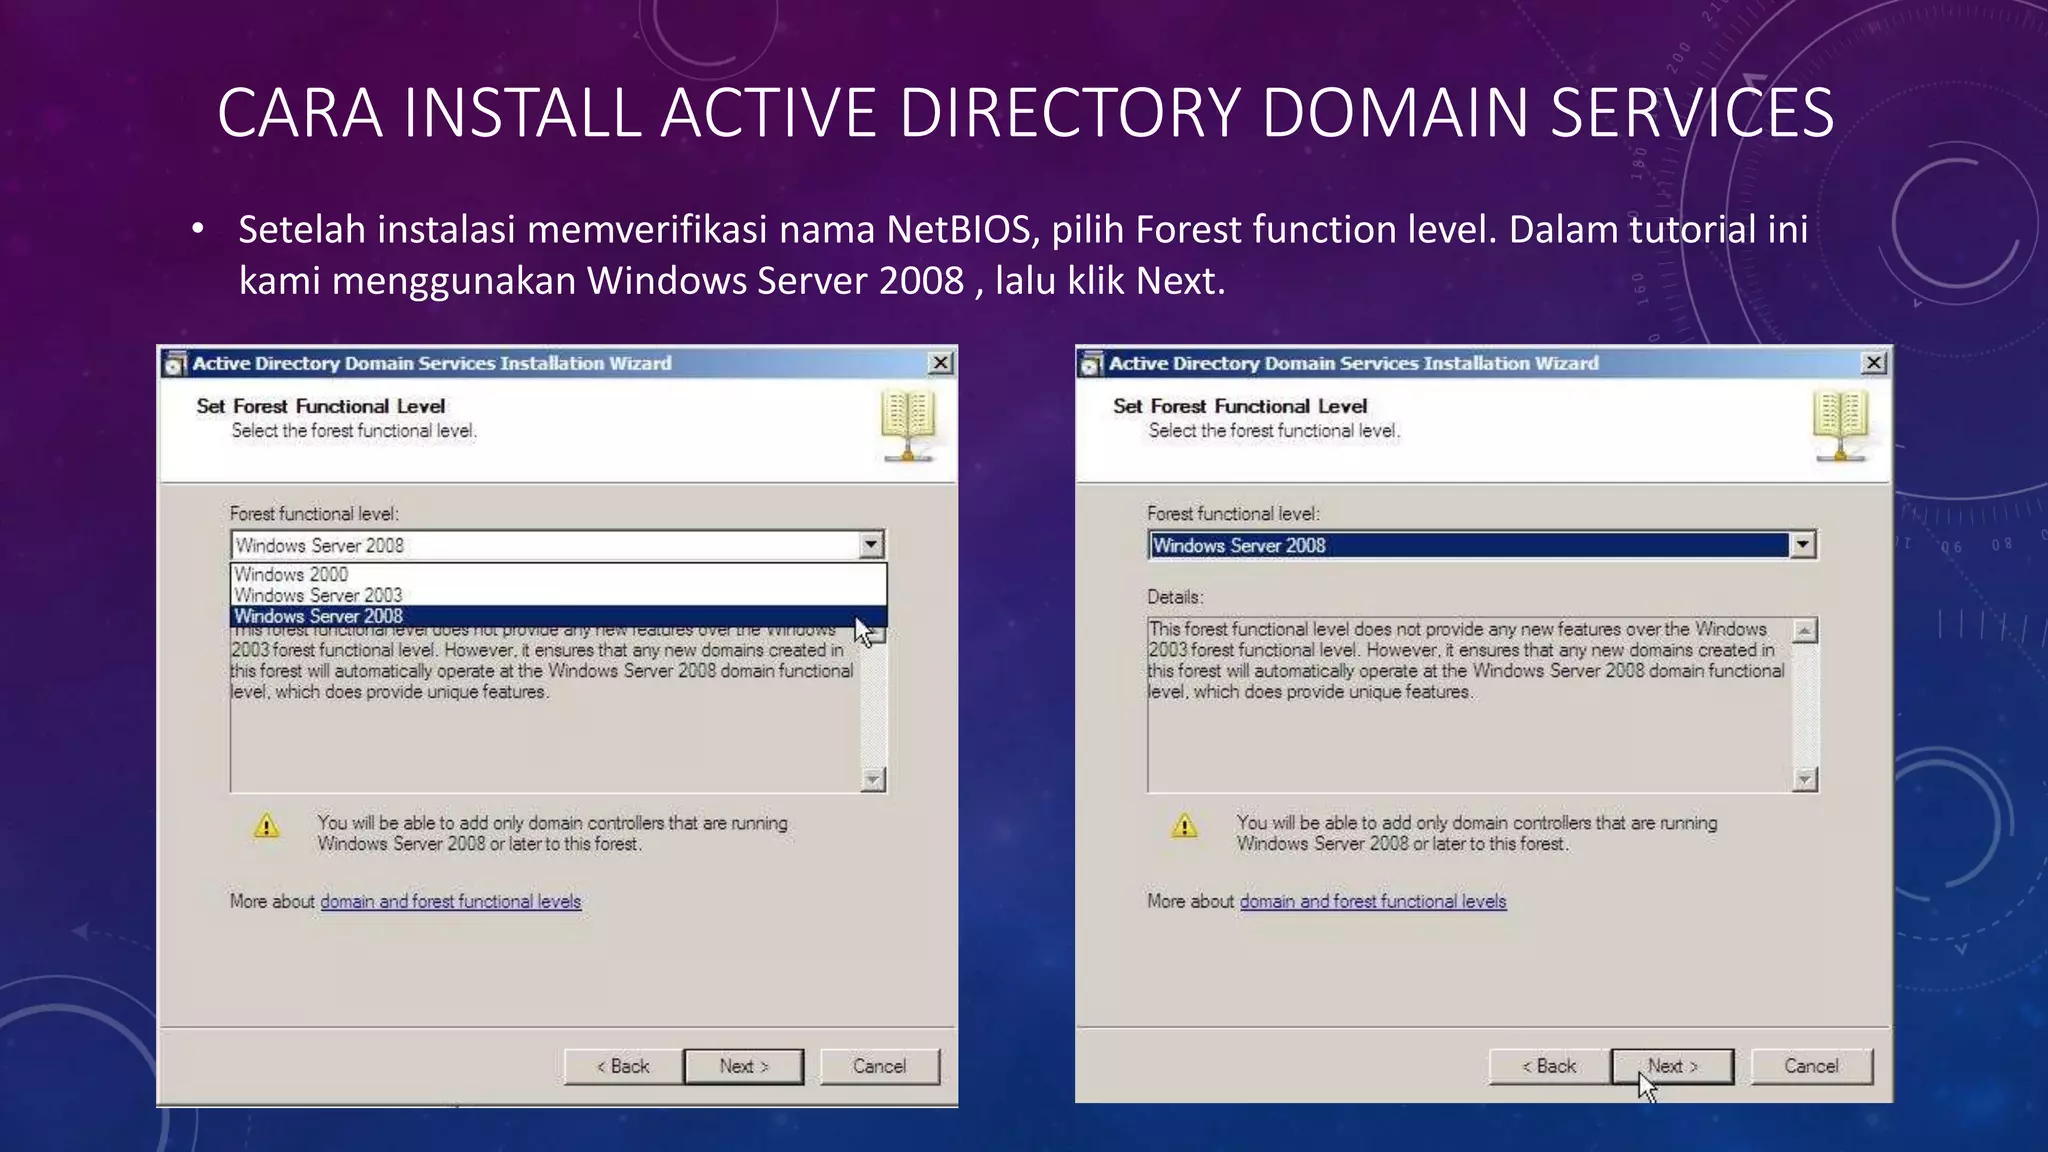The image size is (2048, 1152).
Task: Click scroll up arrow in right details box
Action: [x=1805, y=631]
